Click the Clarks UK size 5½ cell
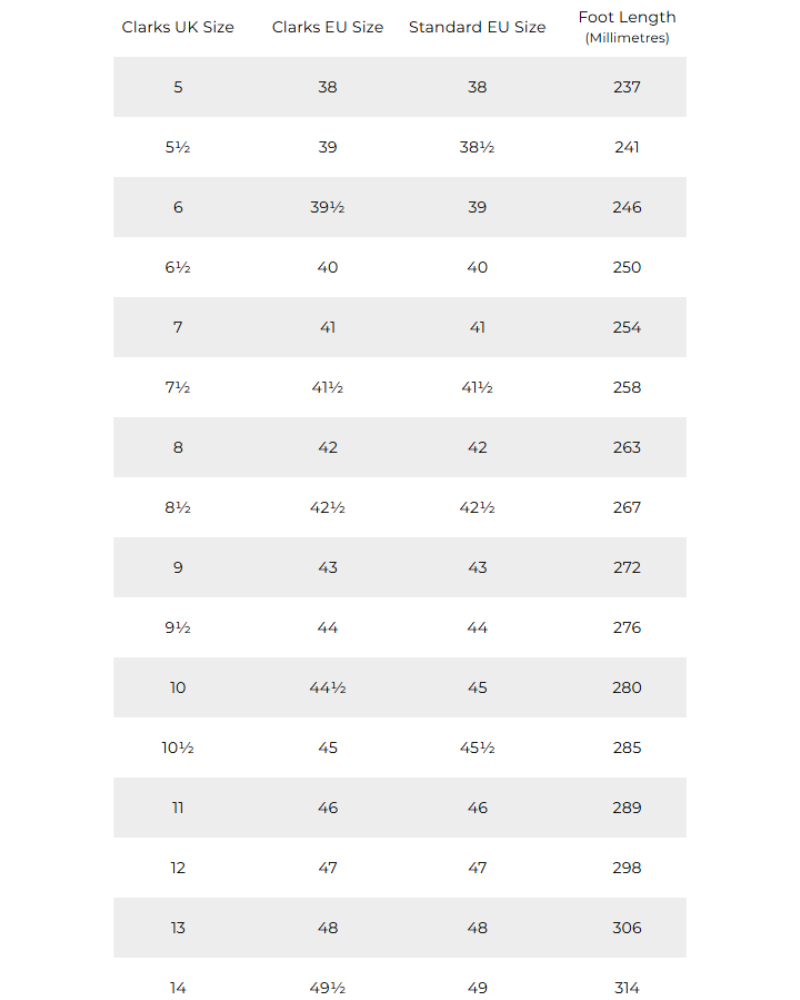Image resolution: width=800 pixels, height=1000 pixels. pos(178,147)
